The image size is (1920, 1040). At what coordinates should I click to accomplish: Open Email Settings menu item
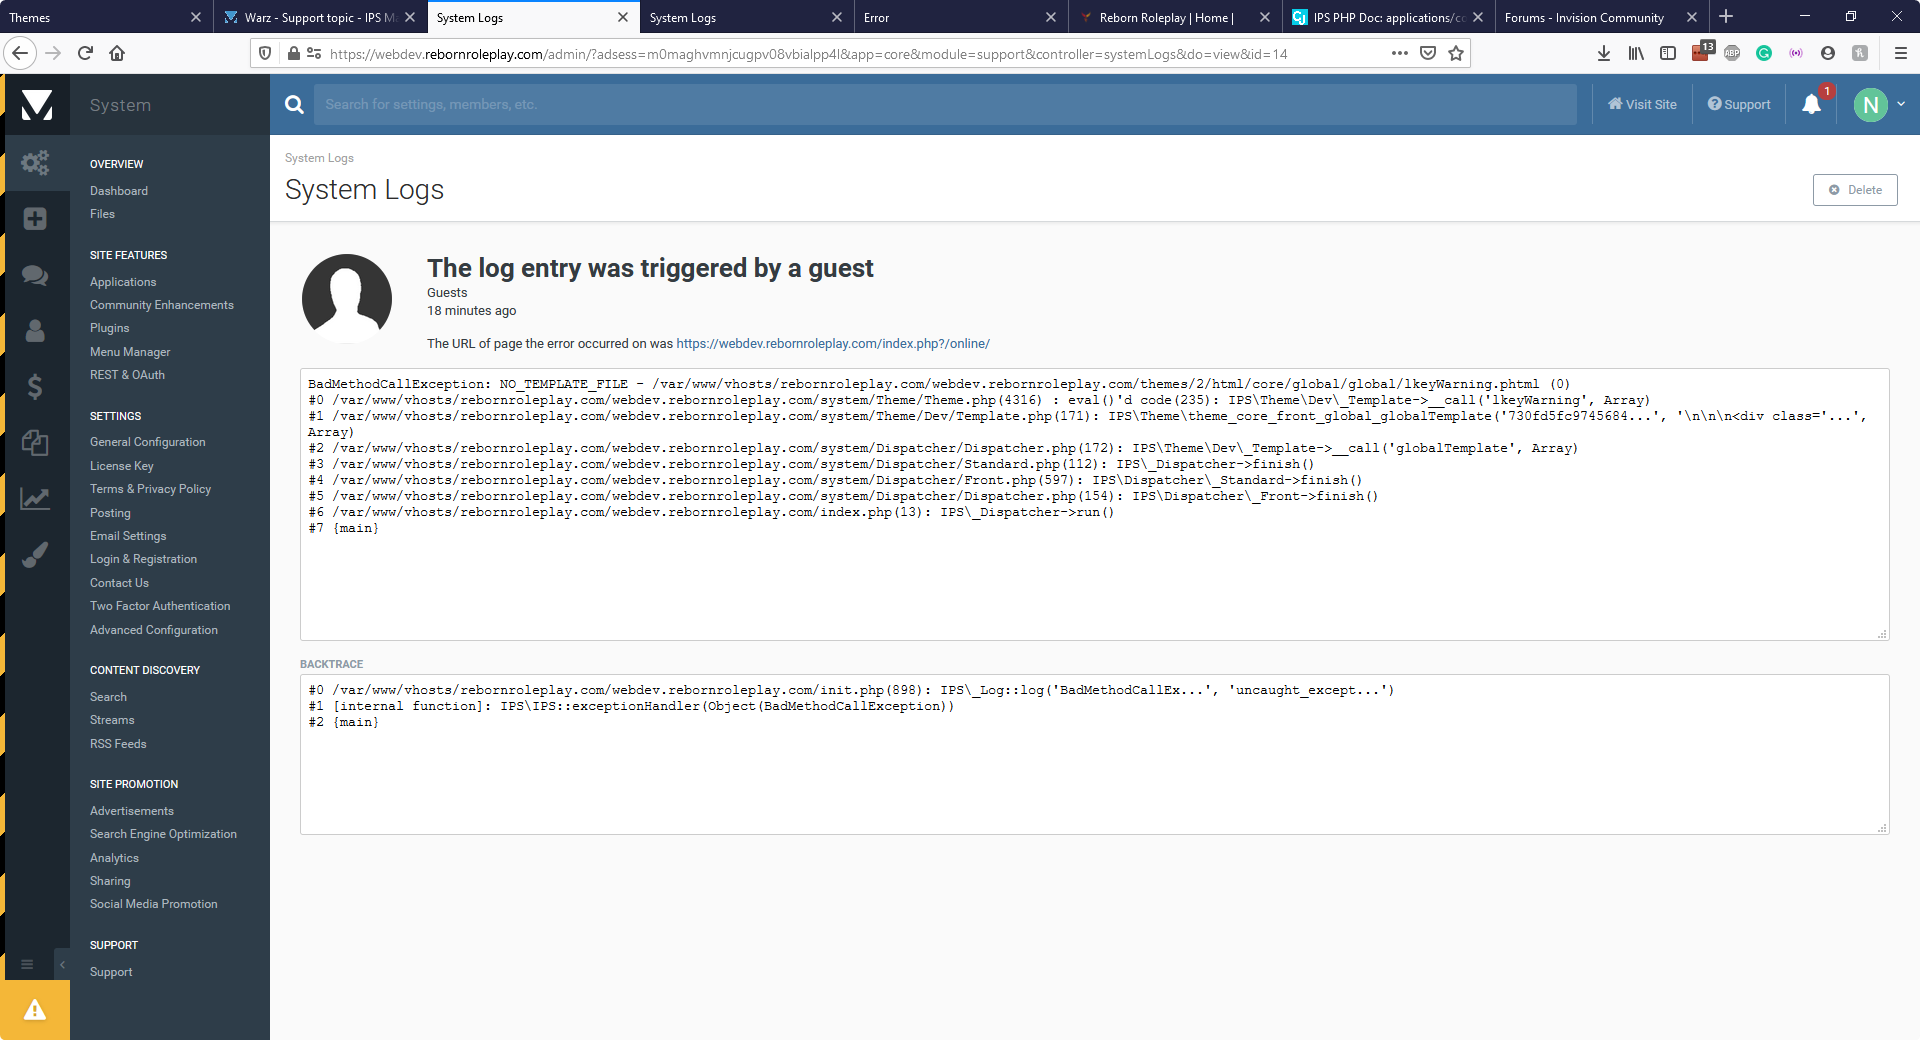pyautogui.click(x=128, y=536)
